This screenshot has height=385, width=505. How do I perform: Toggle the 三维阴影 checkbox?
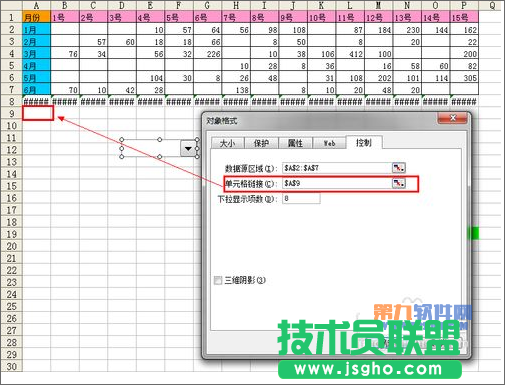(218, 280)
